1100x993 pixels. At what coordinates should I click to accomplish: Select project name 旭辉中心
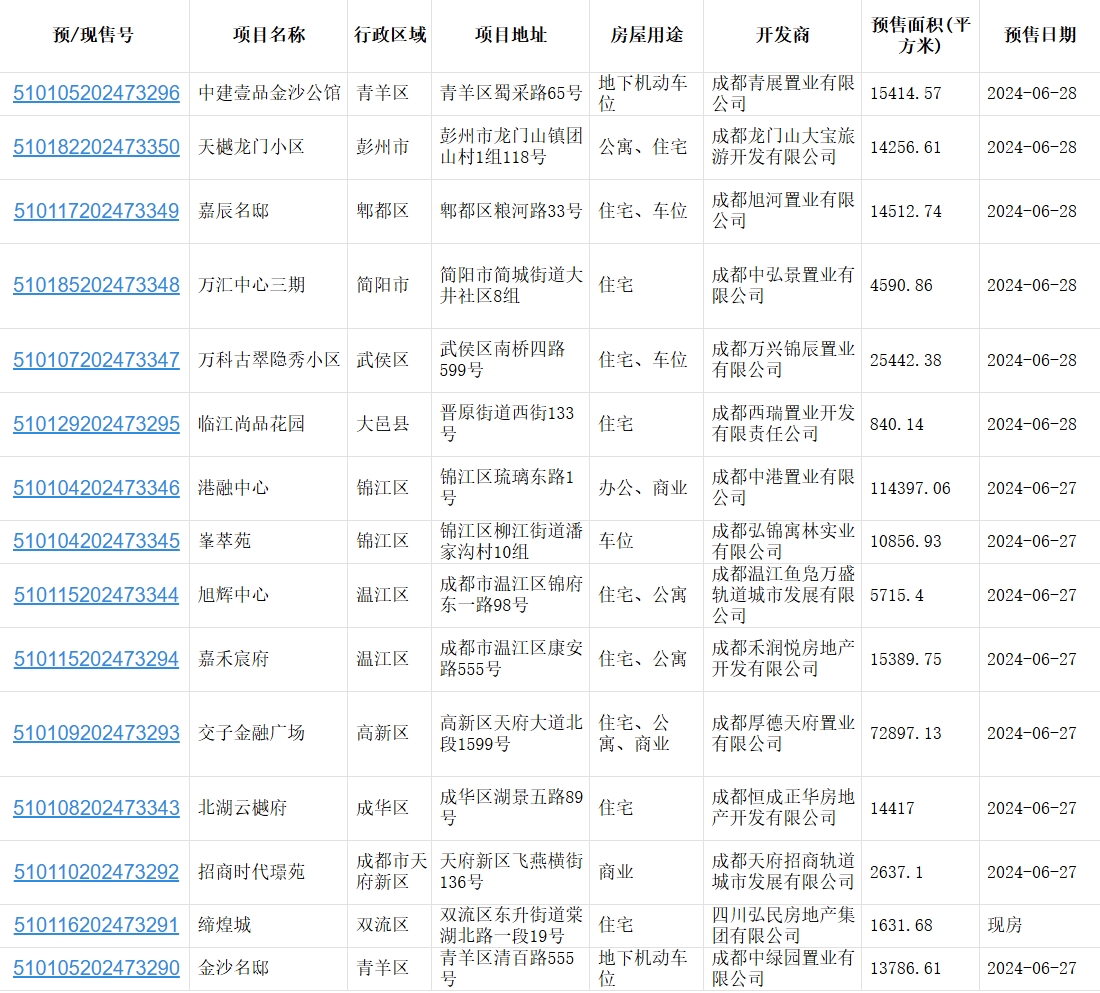[233, 594]
